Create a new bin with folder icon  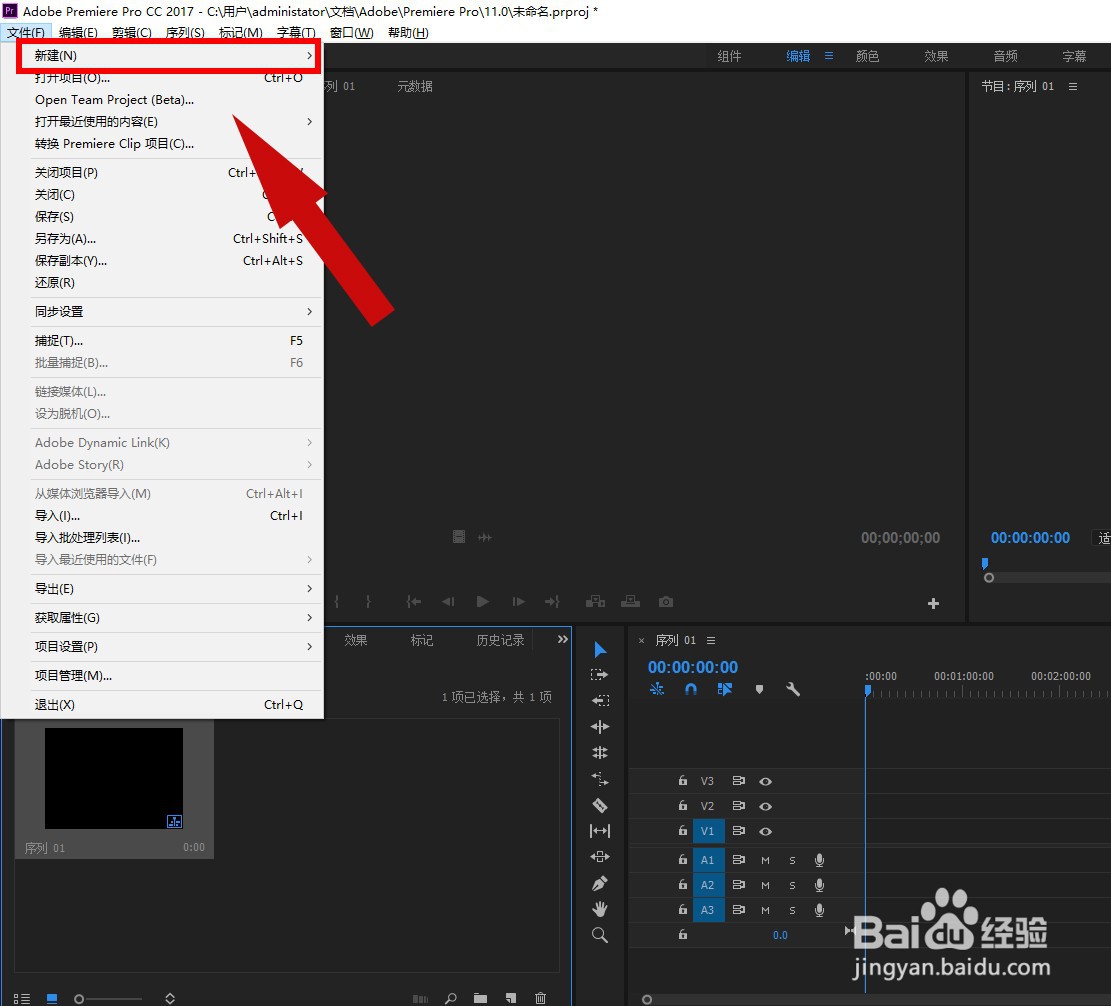(x=480, y=998)
